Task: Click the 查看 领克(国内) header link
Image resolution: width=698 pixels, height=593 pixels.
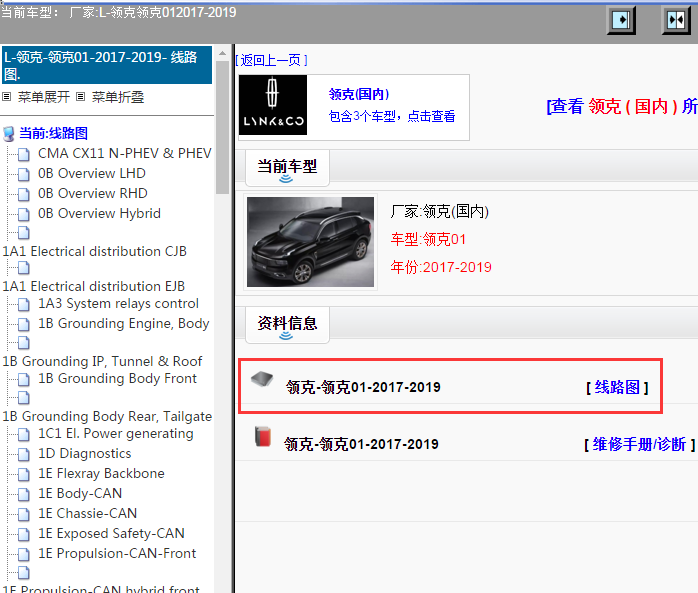Action: [622, 106]
